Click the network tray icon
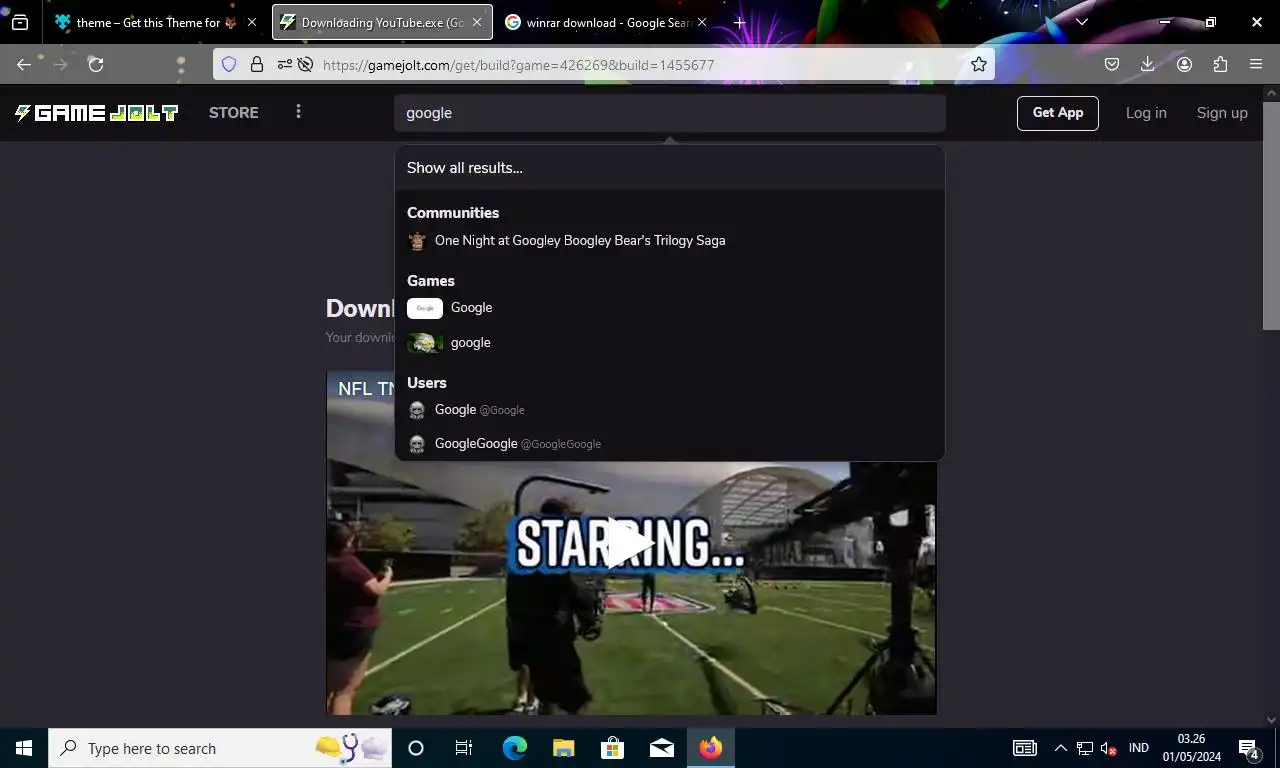Screen dimensions: 1280x768 [x=1084, y=748]
